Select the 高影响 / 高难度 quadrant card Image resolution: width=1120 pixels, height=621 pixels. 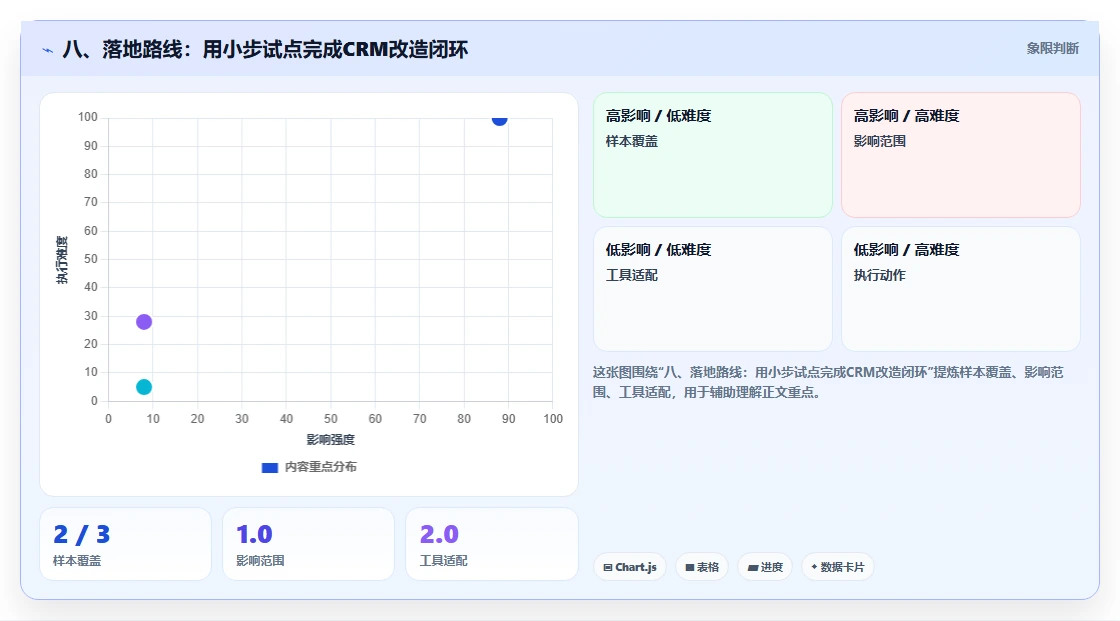(x=961, y=154)
